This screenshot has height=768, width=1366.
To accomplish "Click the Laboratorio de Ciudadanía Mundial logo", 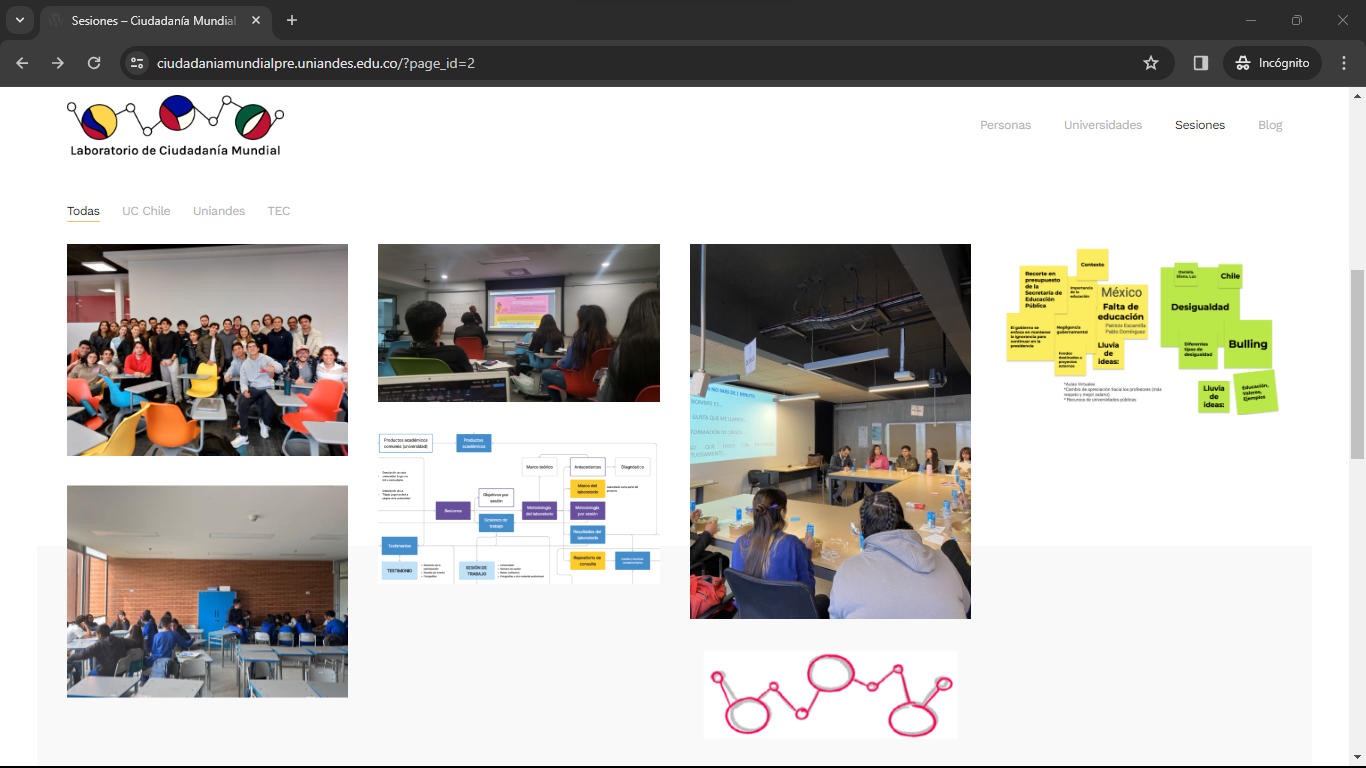I will pyautogui.click(x=176, y=125).
